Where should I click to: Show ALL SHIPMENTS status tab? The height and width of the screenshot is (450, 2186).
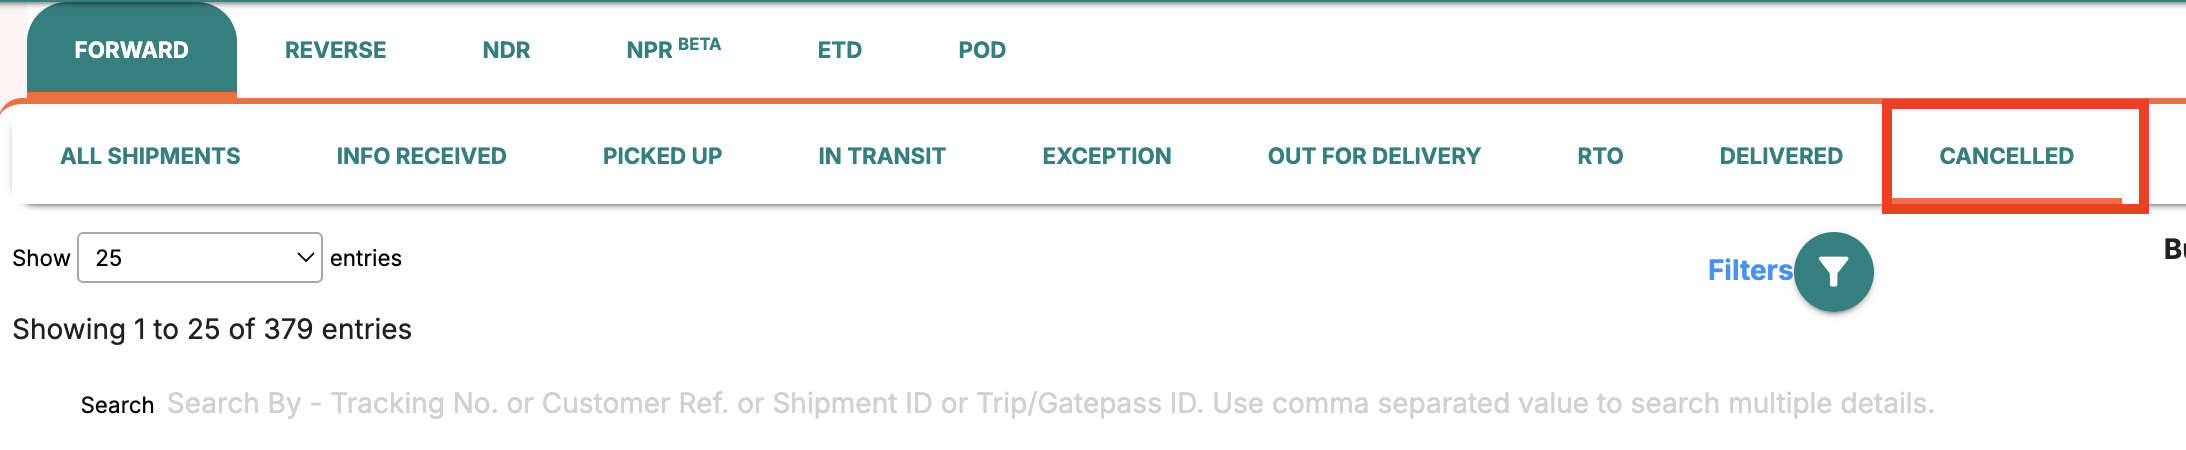point(150,156)
